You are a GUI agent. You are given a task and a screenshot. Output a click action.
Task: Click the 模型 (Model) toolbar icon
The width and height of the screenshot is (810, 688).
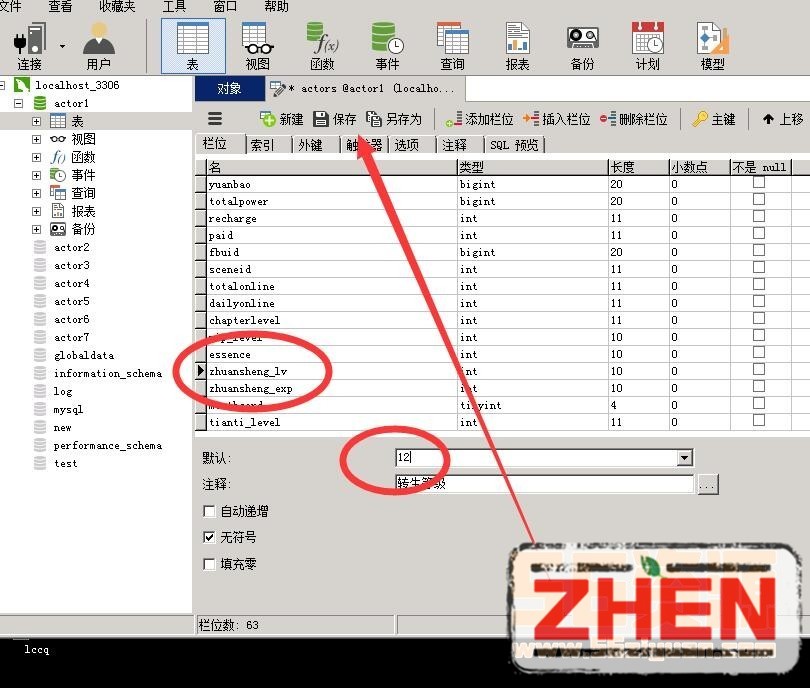coord(712,45)
